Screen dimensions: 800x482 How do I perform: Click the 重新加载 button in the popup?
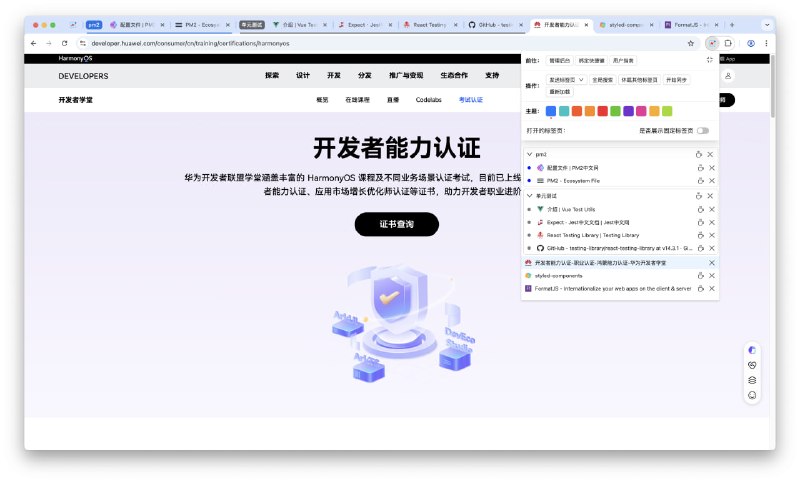click(x=560, y=92)
